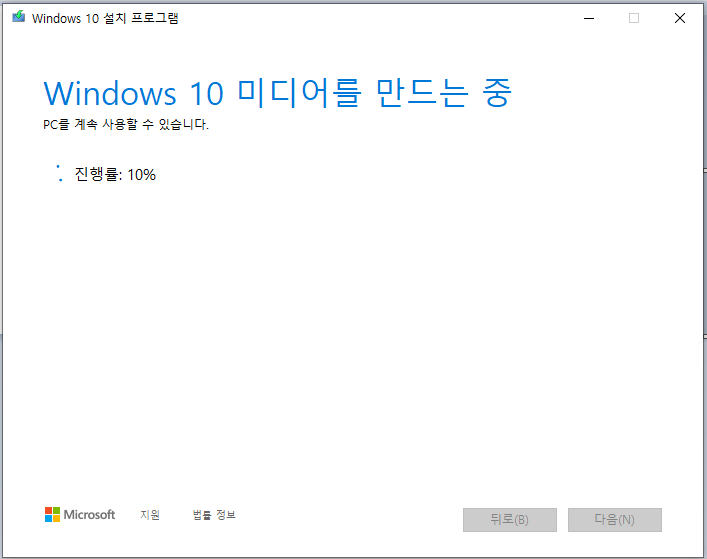Click the Microsoft logo
Image resolution: width=707 pixels, height=559 pixels.
[80, 514]
